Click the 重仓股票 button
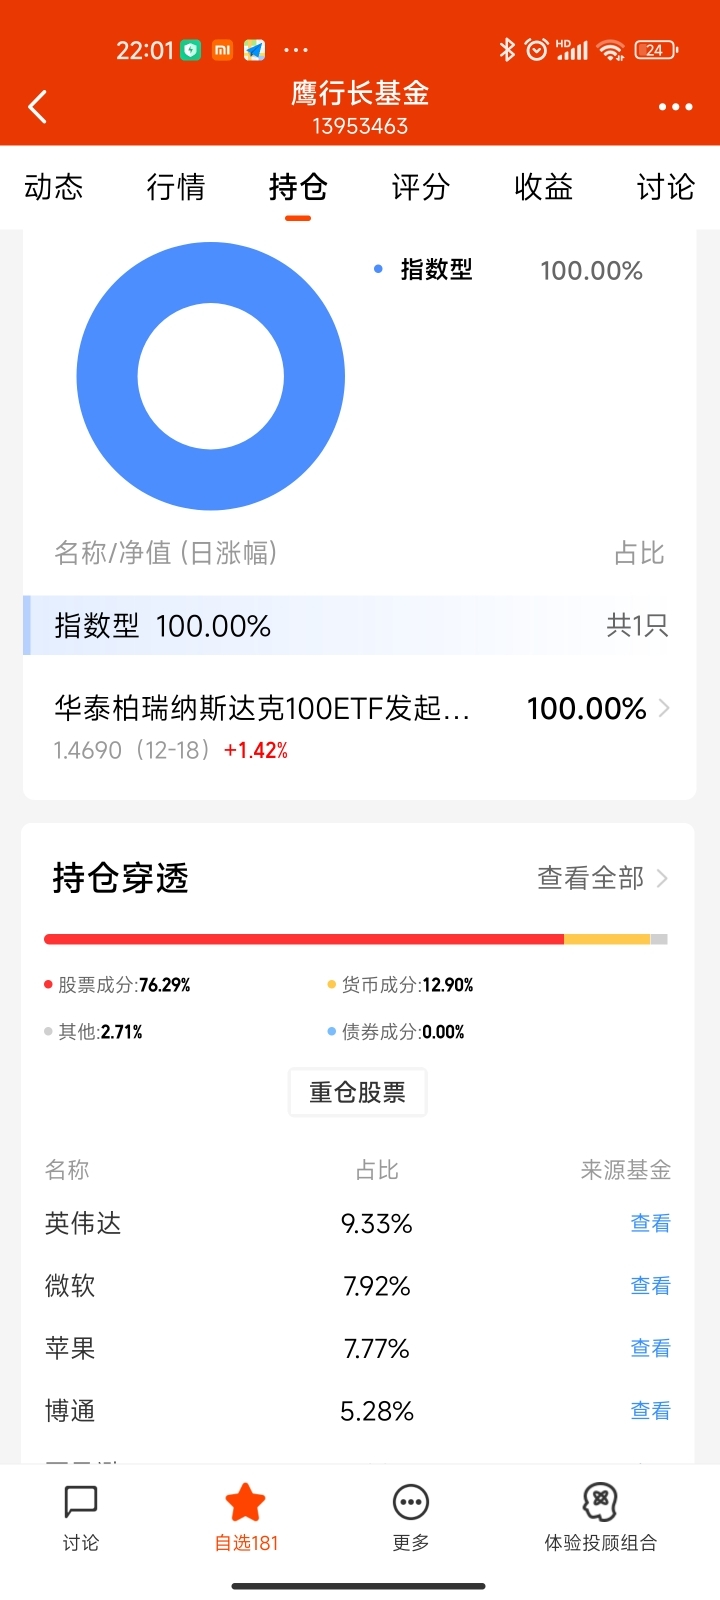 click(x=358, y=1092)
